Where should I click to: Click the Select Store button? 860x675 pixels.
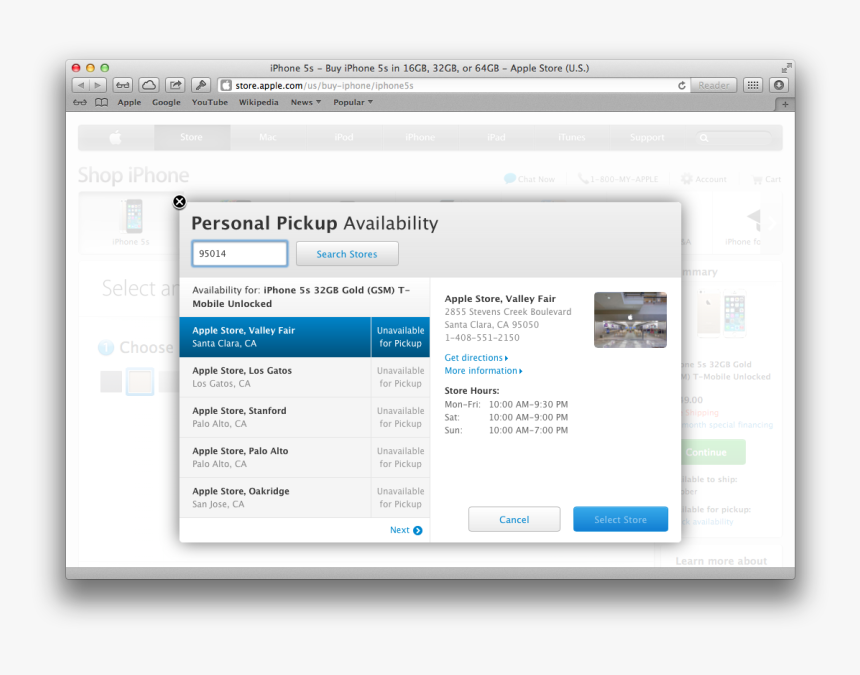coord(620,519)
